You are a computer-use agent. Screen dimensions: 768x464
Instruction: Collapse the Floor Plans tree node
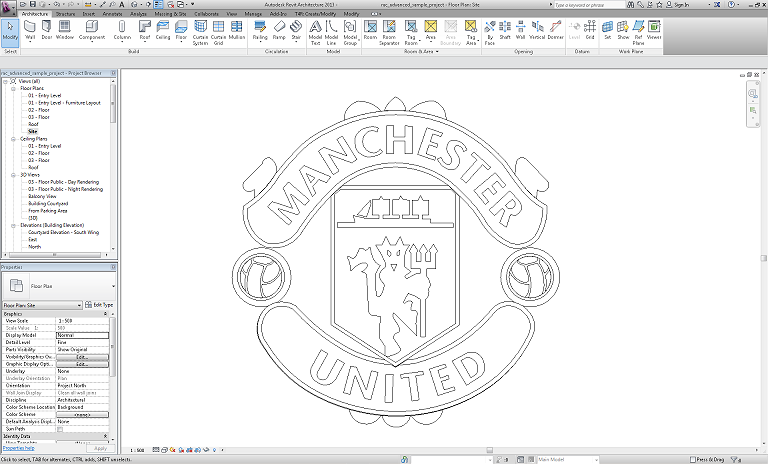pyautogui.click(x=13, y=89)
